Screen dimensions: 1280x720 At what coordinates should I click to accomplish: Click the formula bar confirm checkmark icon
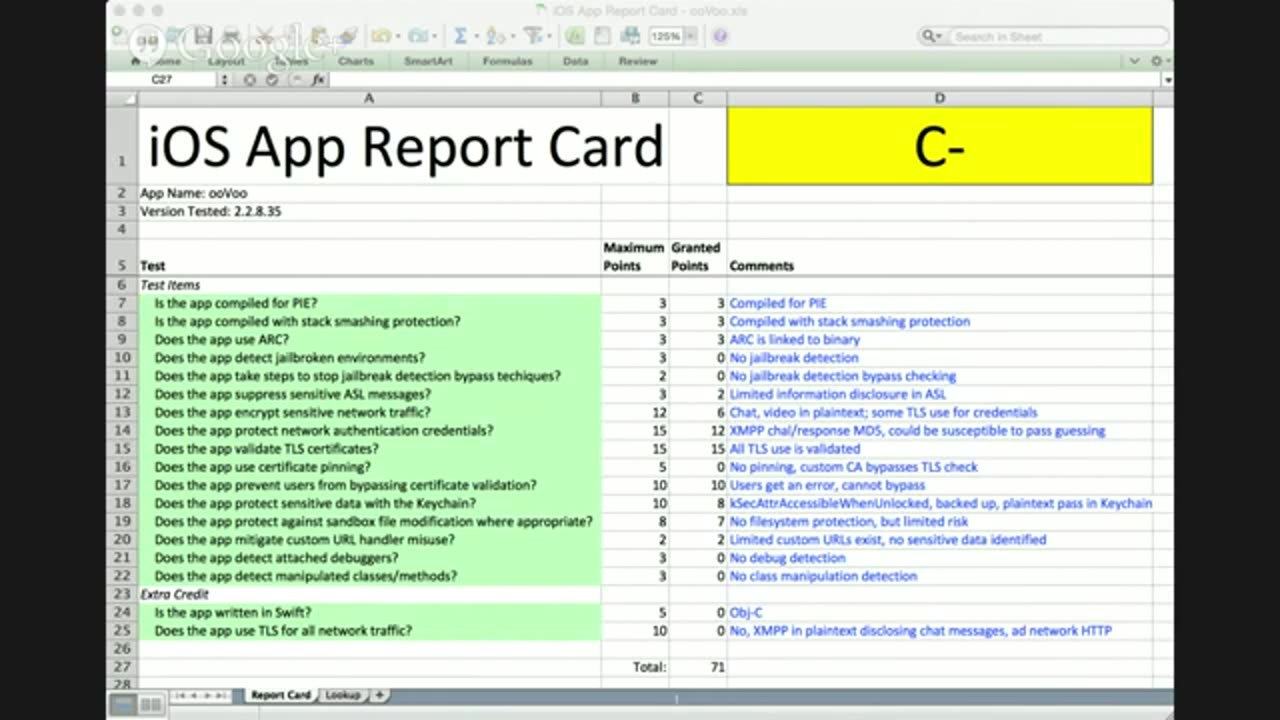tap(272, 79)
